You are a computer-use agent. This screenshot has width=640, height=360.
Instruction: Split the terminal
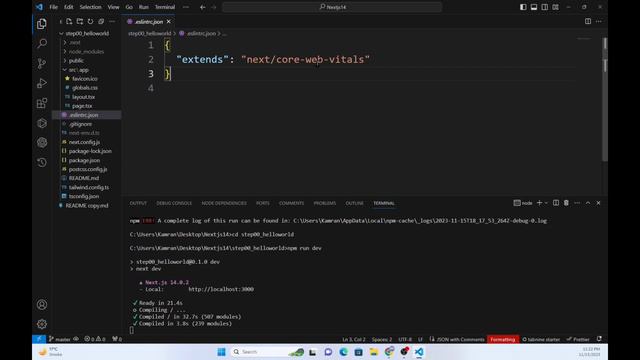tap(556, 203)
